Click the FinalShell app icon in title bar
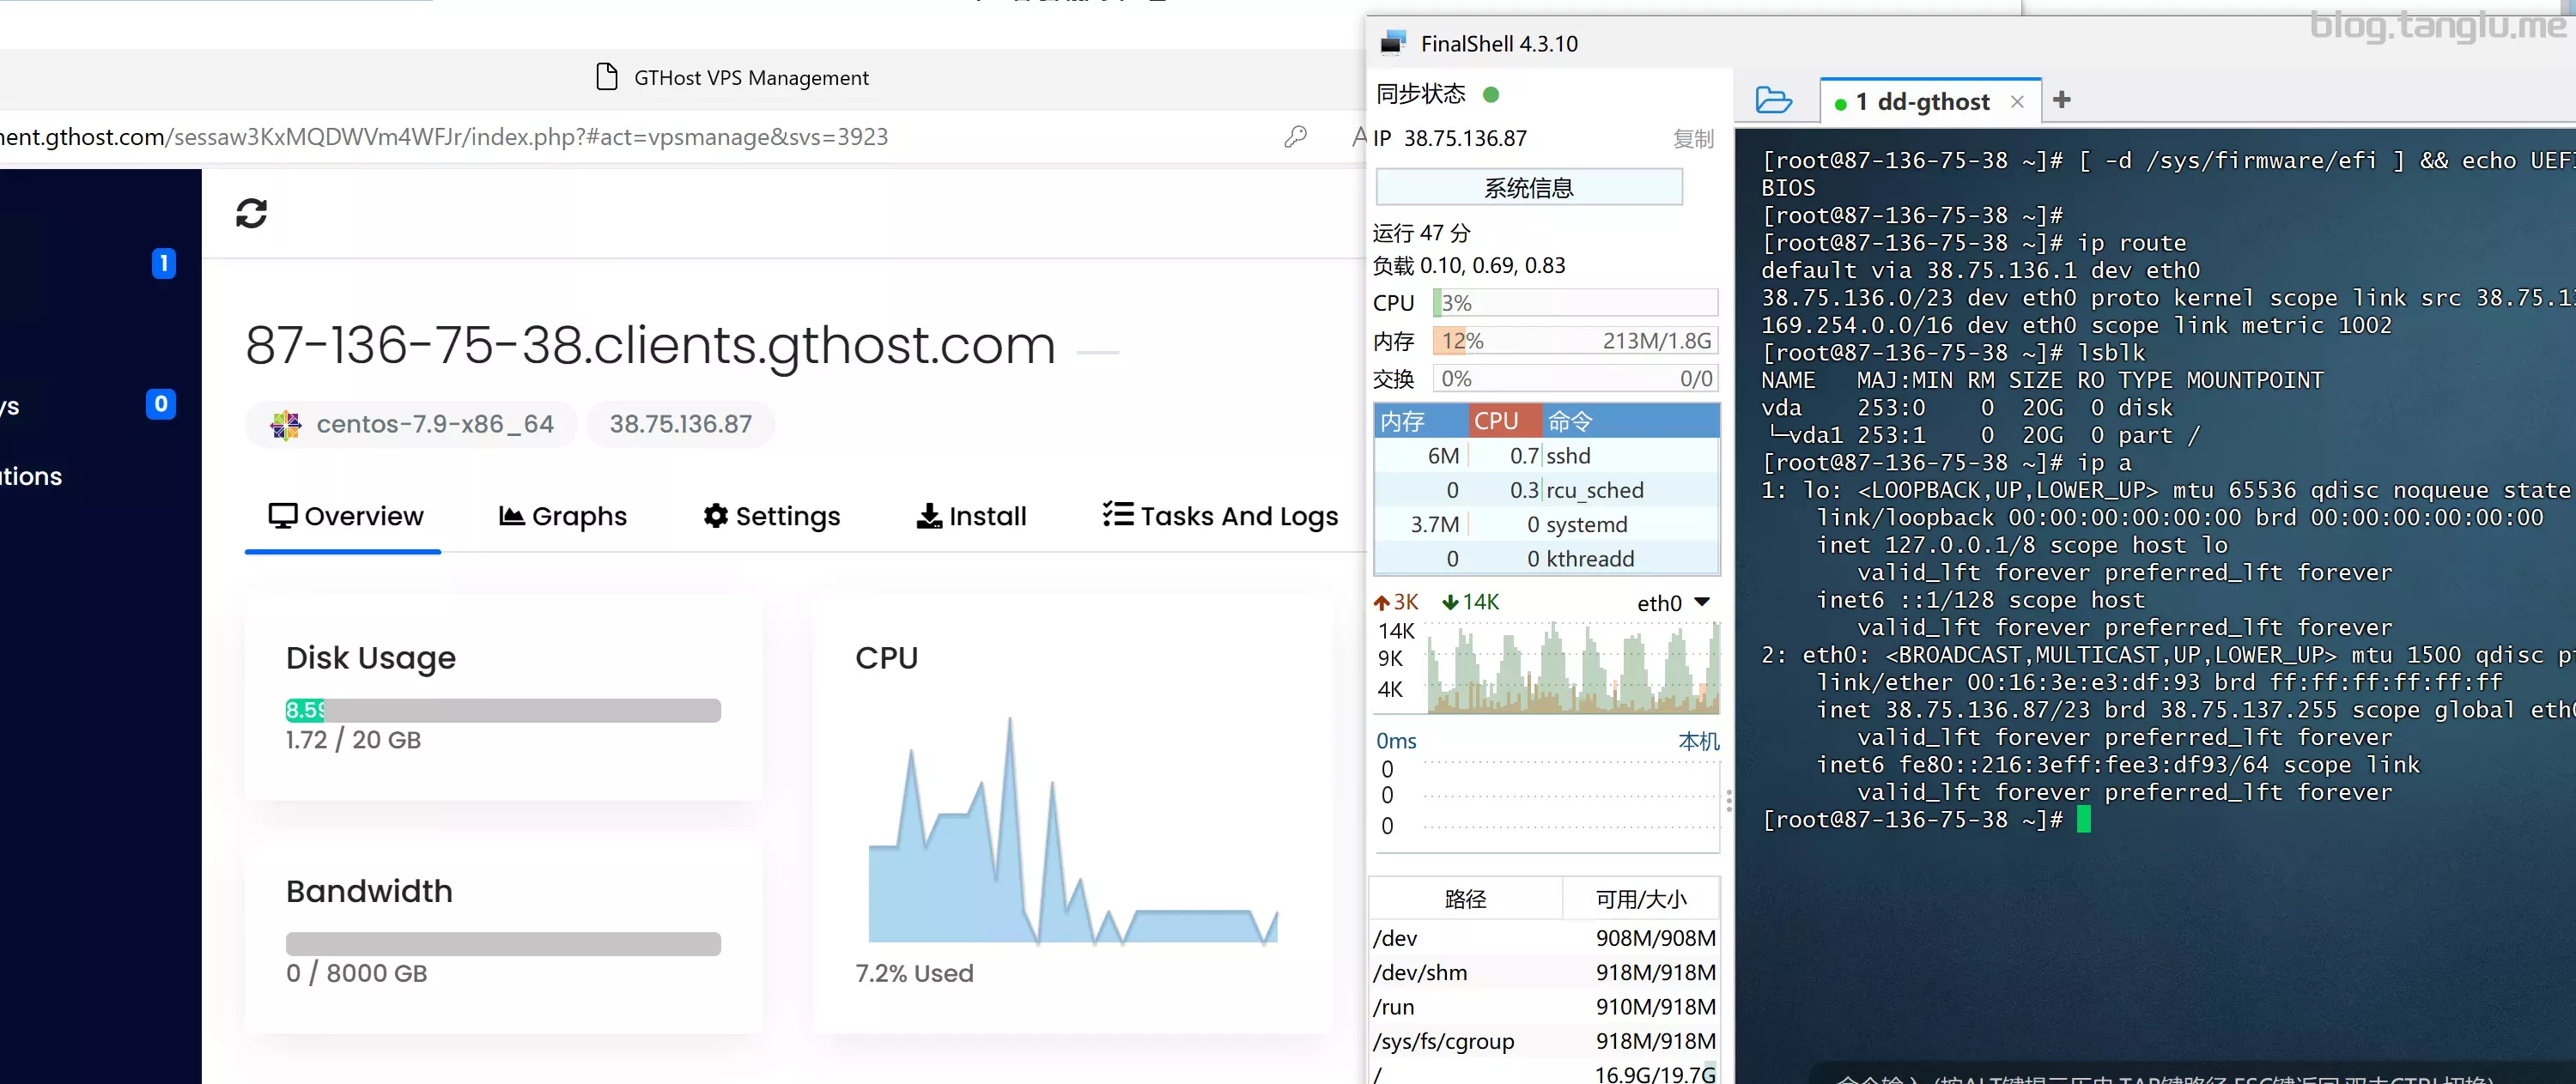 1393,43
